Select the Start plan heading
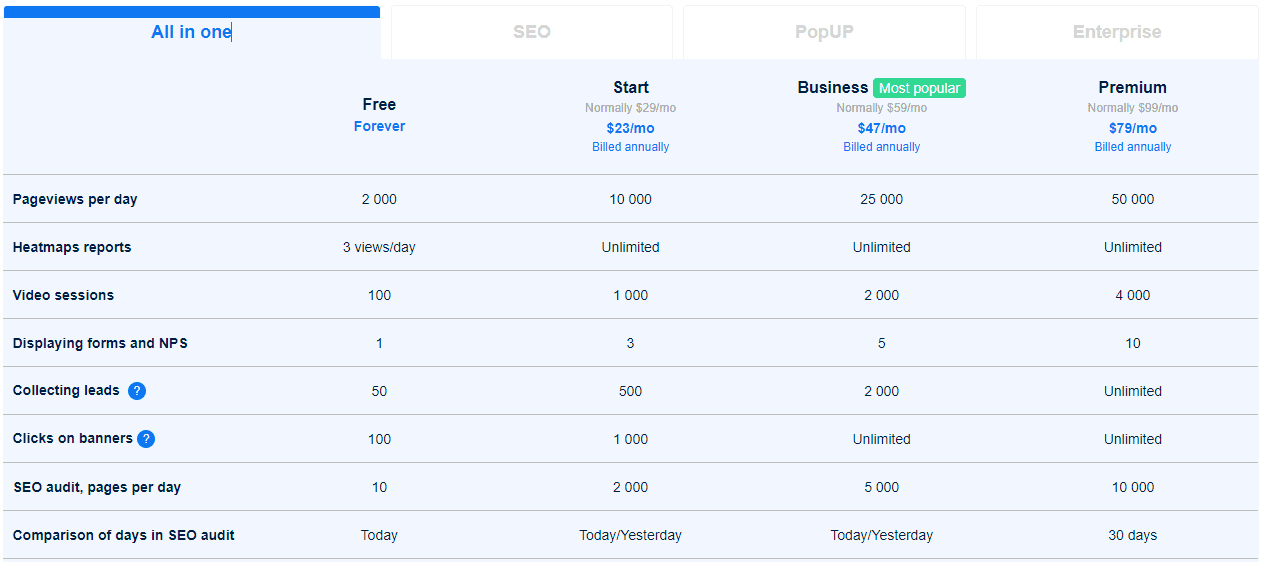Viewport: 1265px width, 562px height. coord(630,87)
